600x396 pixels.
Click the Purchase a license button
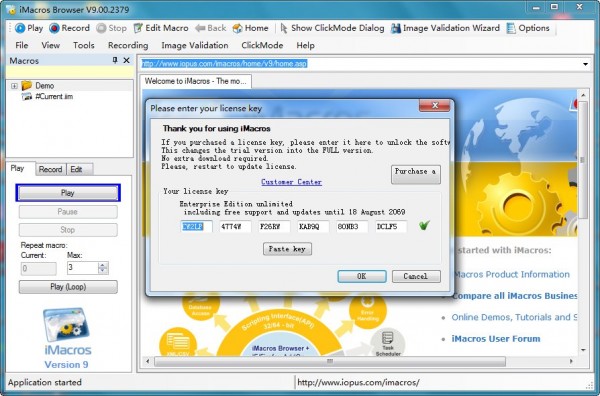(416, 174)
